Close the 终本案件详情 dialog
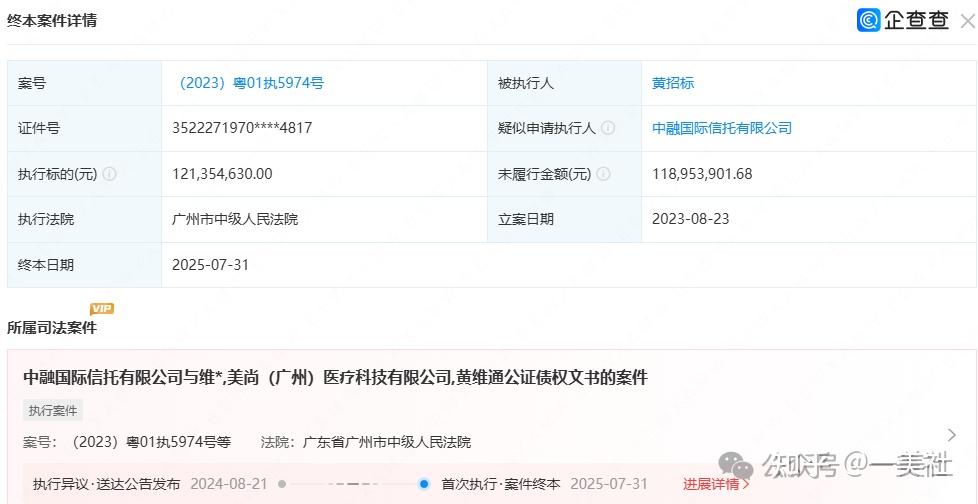978x504 pixels. pos(967,21)
